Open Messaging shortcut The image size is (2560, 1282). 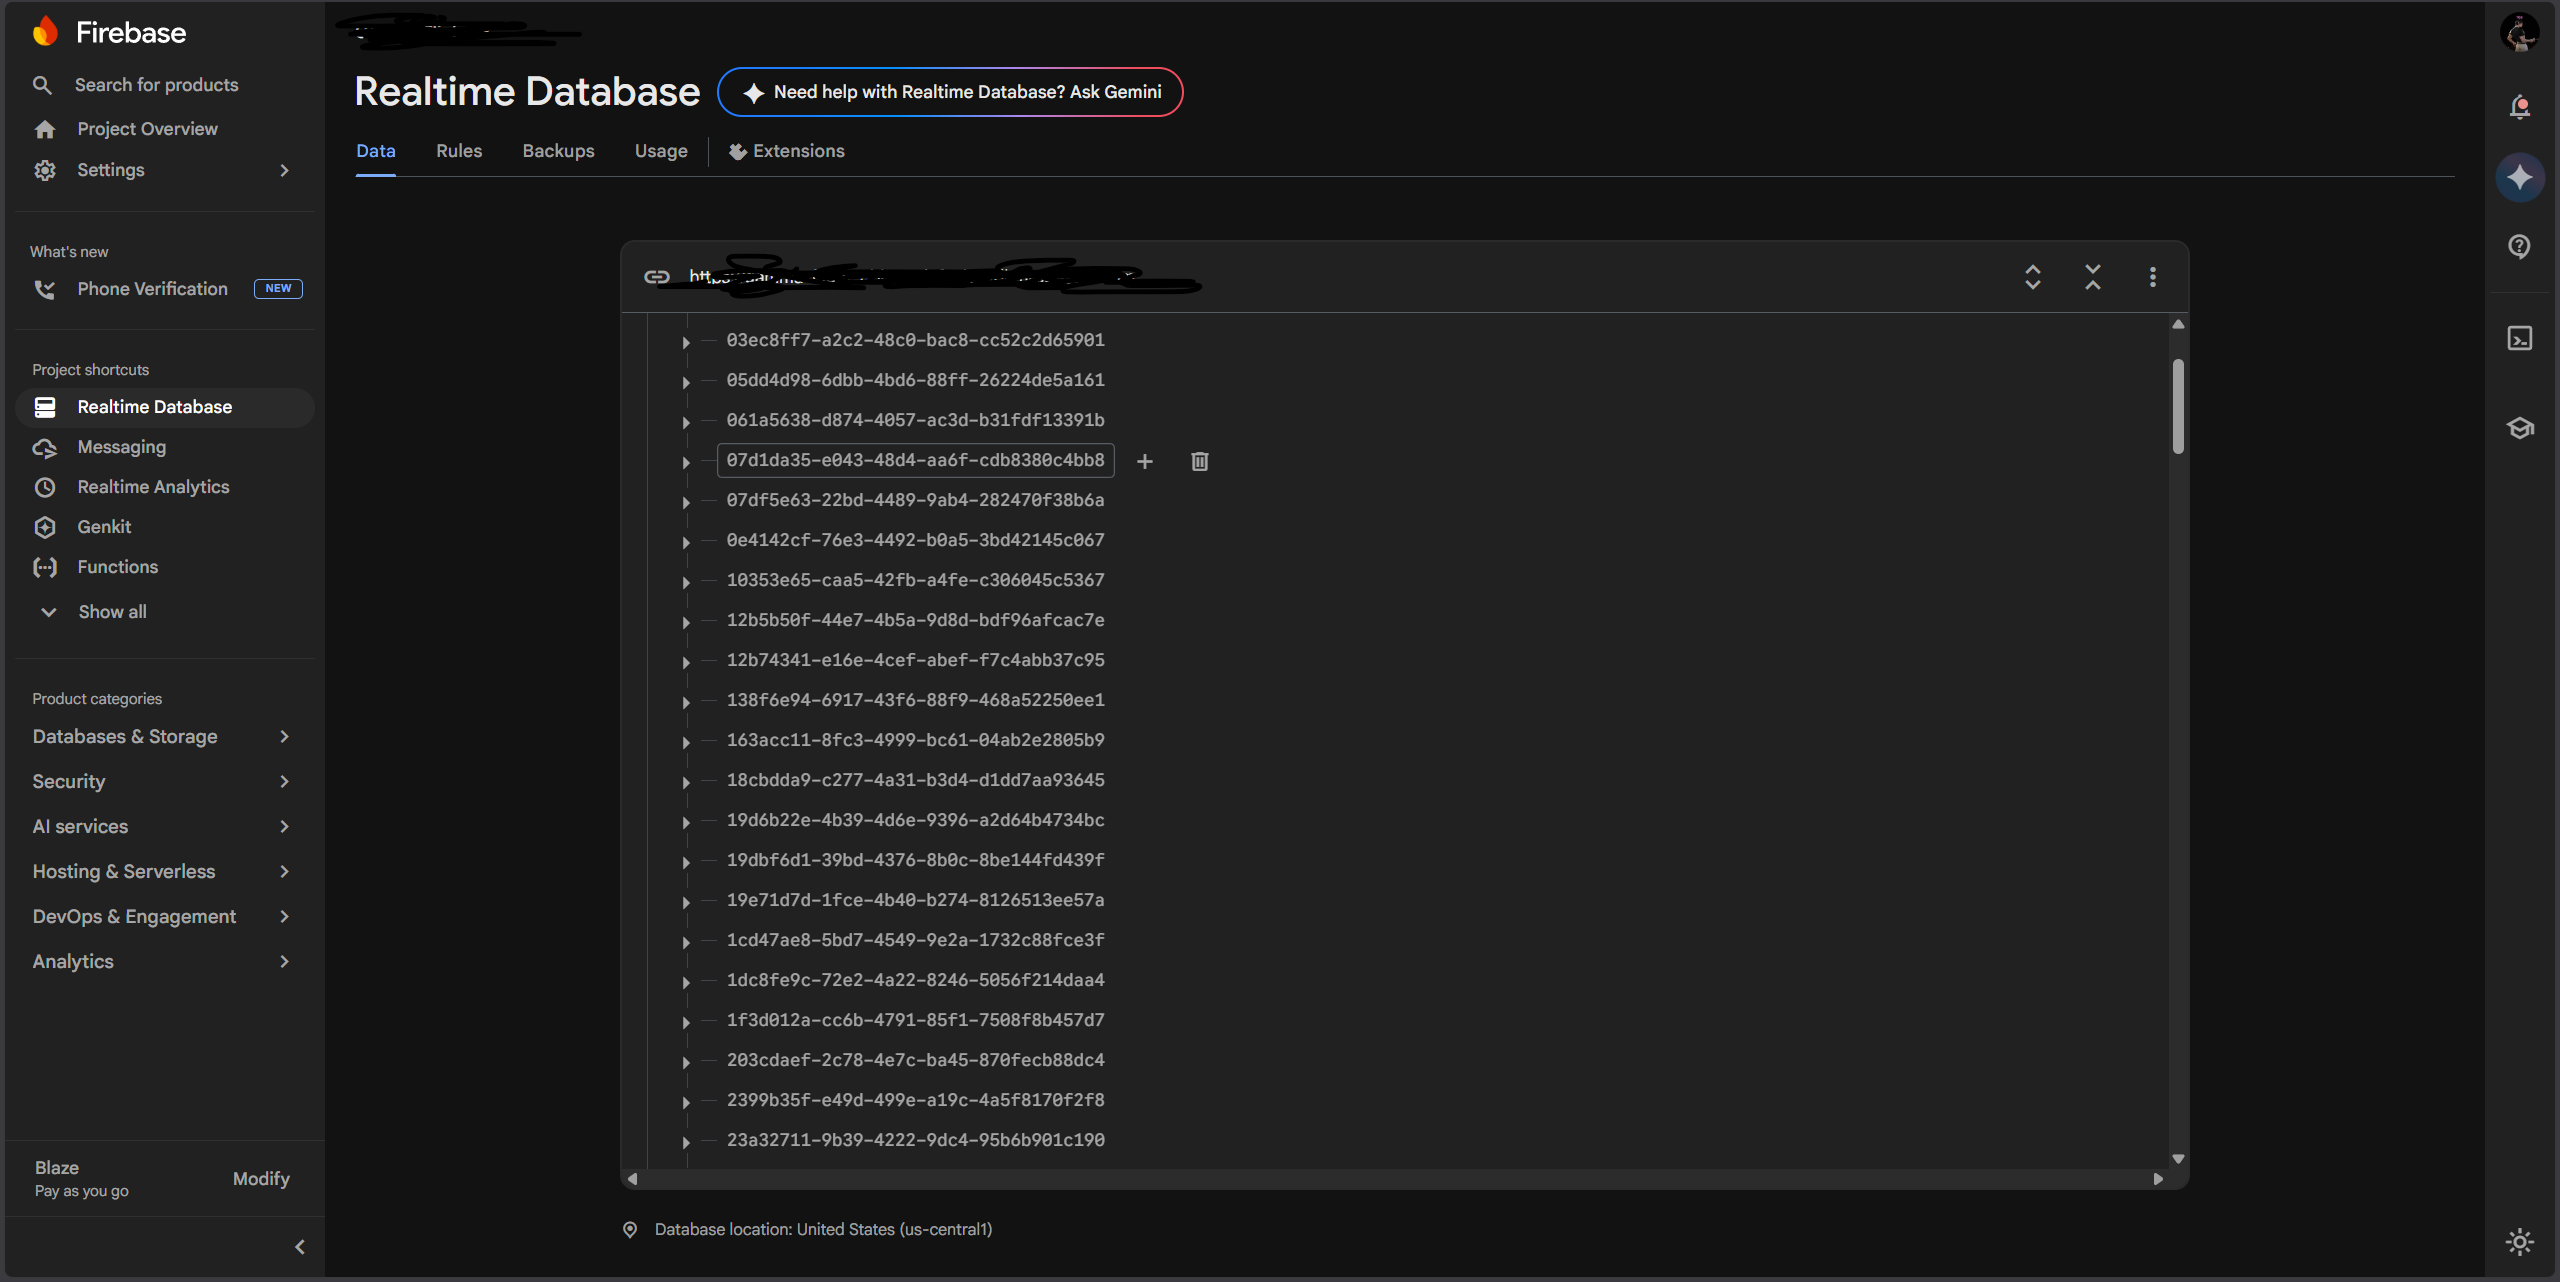tap(122, 447)
